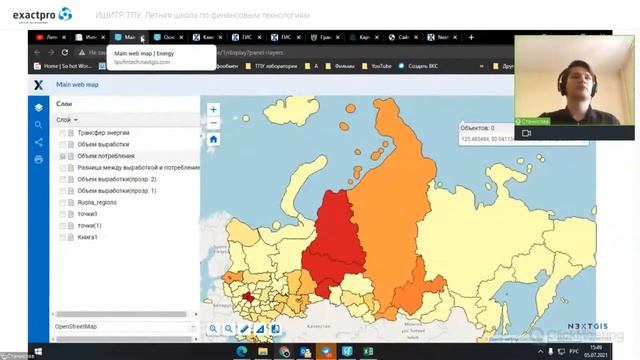Open Chrome from taskbar

click(284, 351)
